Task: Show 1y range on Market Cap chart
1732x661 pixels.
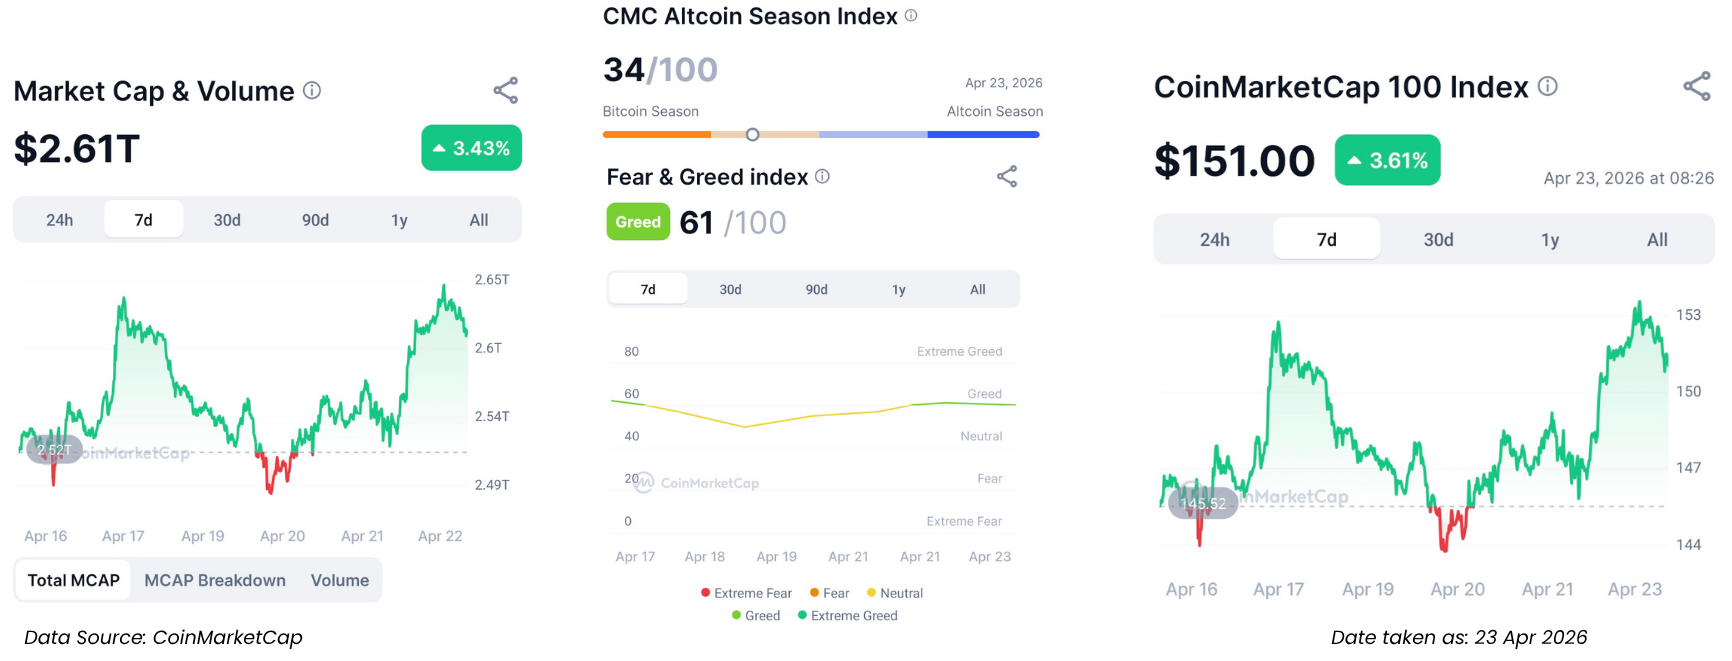Action: 399,220
